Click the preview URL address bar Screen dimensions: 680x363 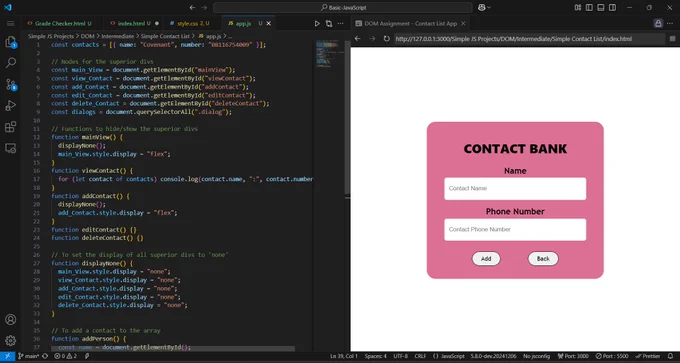coord(529,39)
